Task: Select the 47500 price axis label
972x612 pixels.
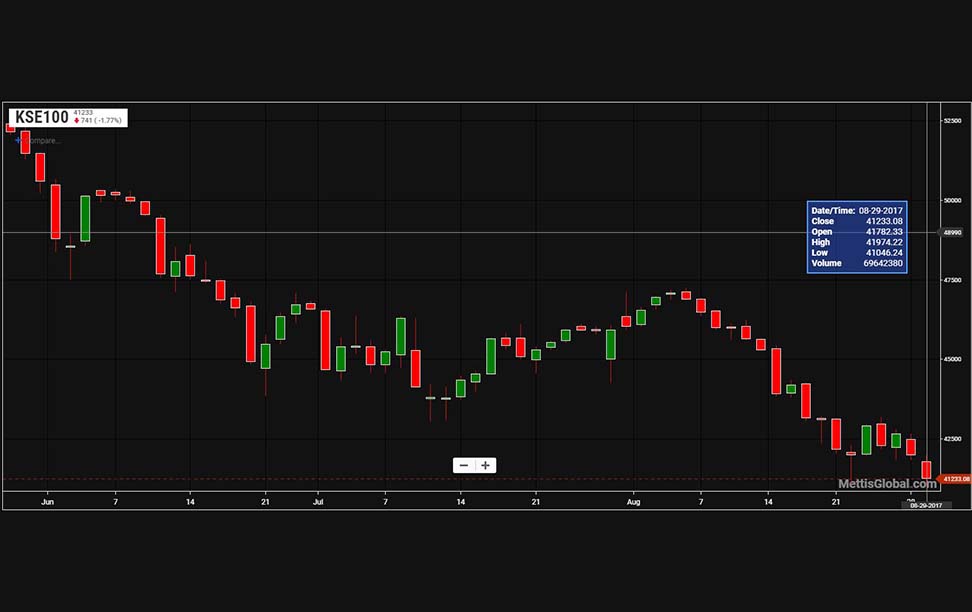Action: click(952, 280)
